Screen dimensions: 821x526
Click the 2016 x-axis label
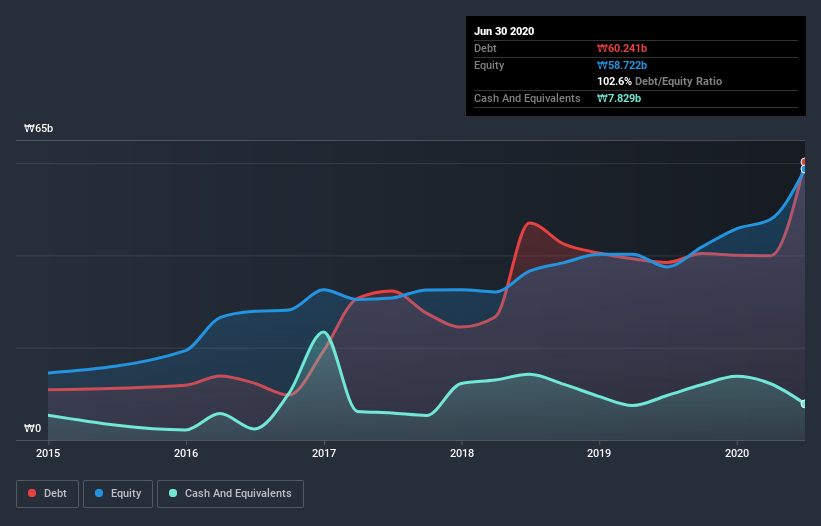tap(186, 453)
